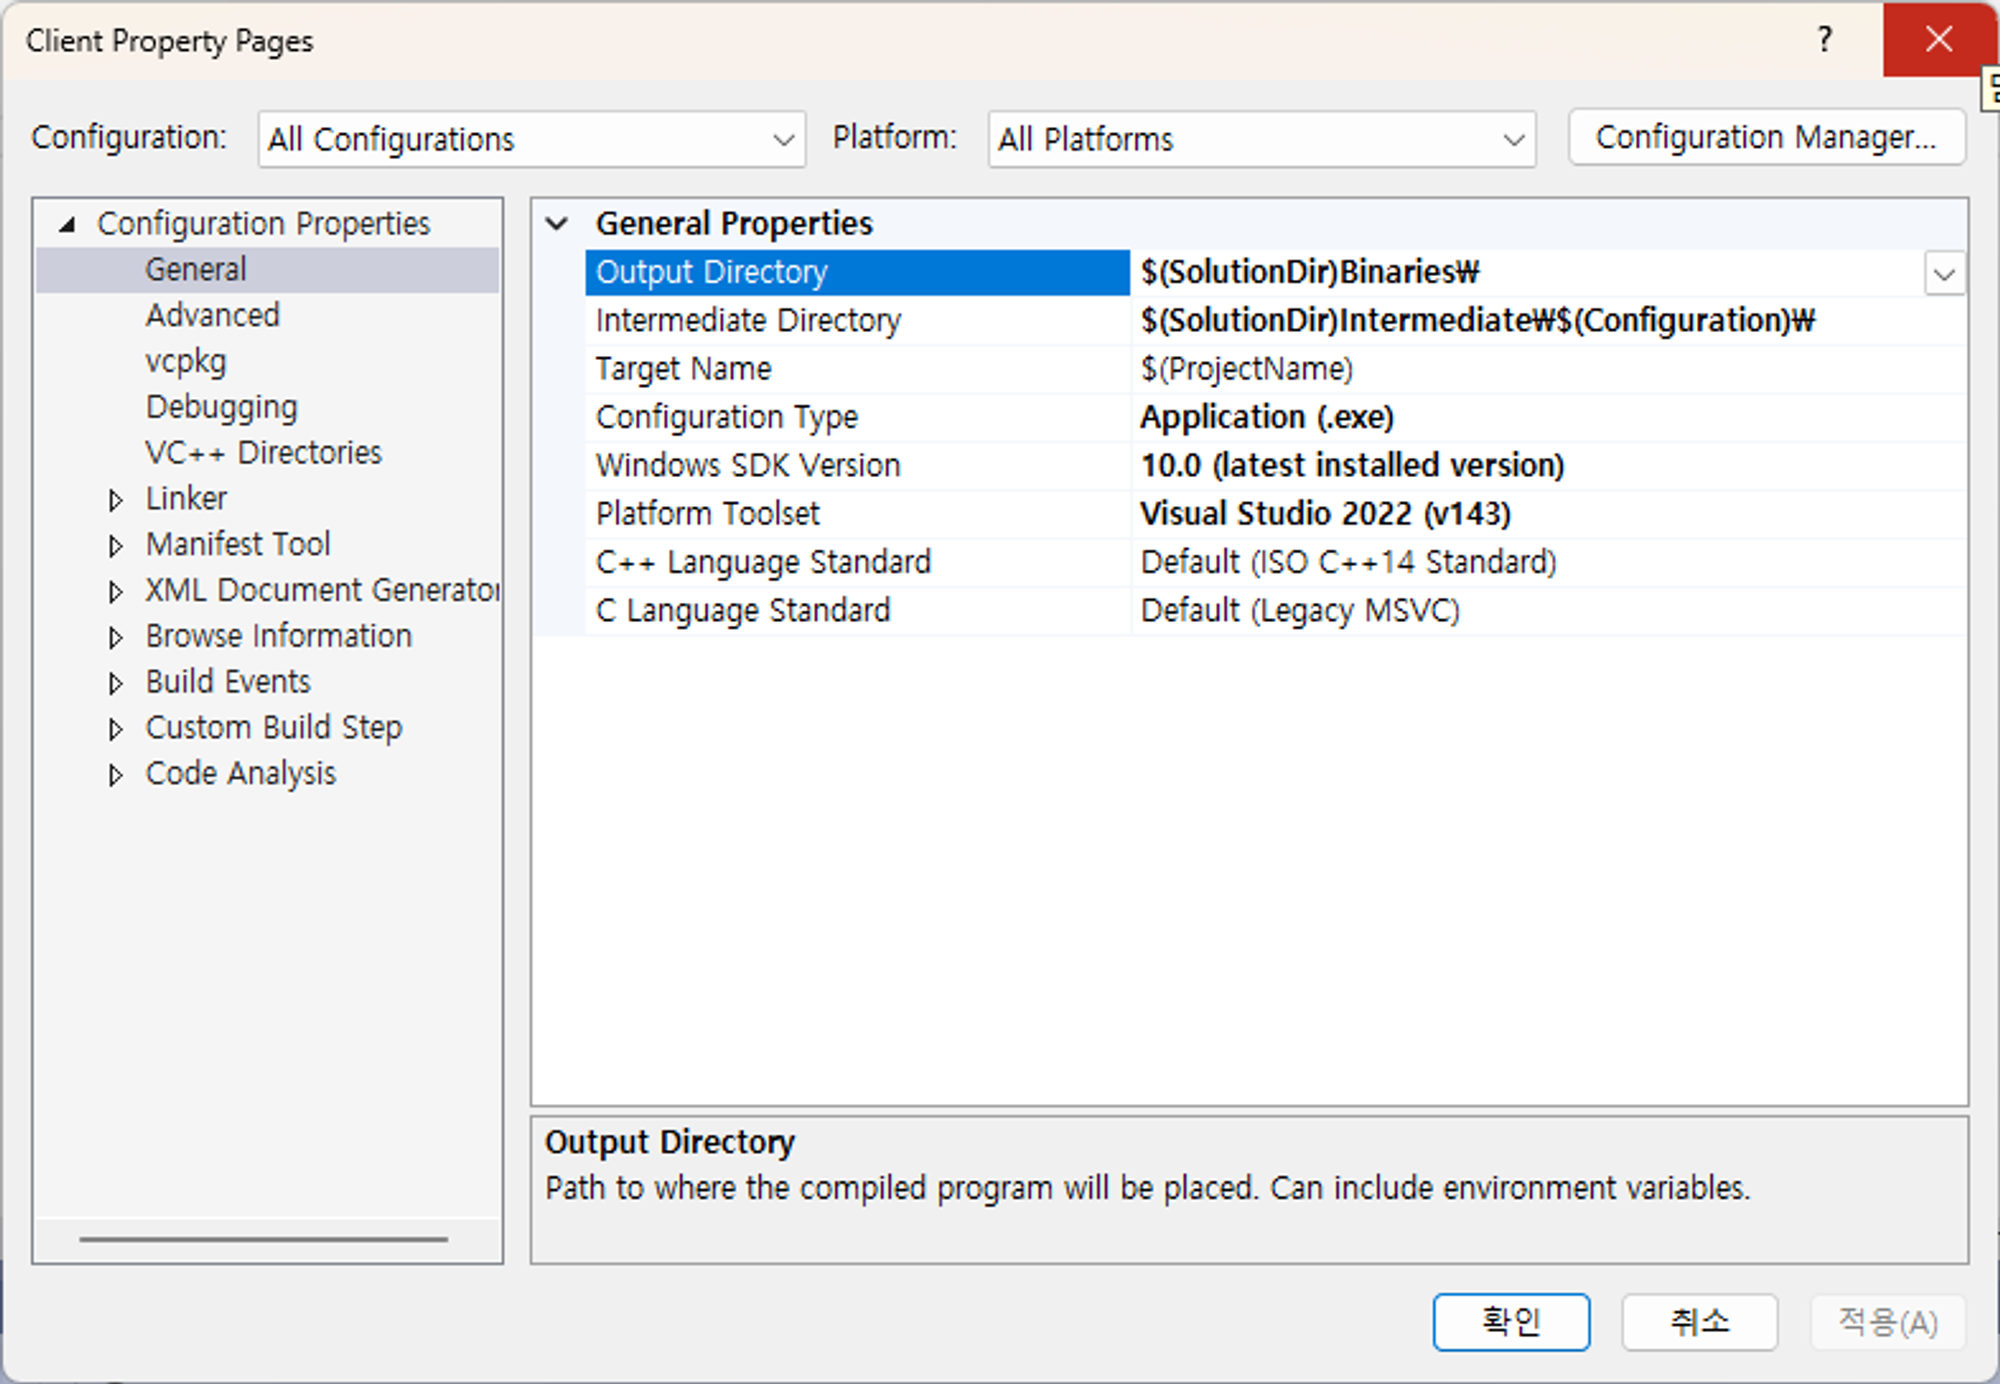
Task: Click the Configuration Manager button
Action: (x=1765, y=137)
